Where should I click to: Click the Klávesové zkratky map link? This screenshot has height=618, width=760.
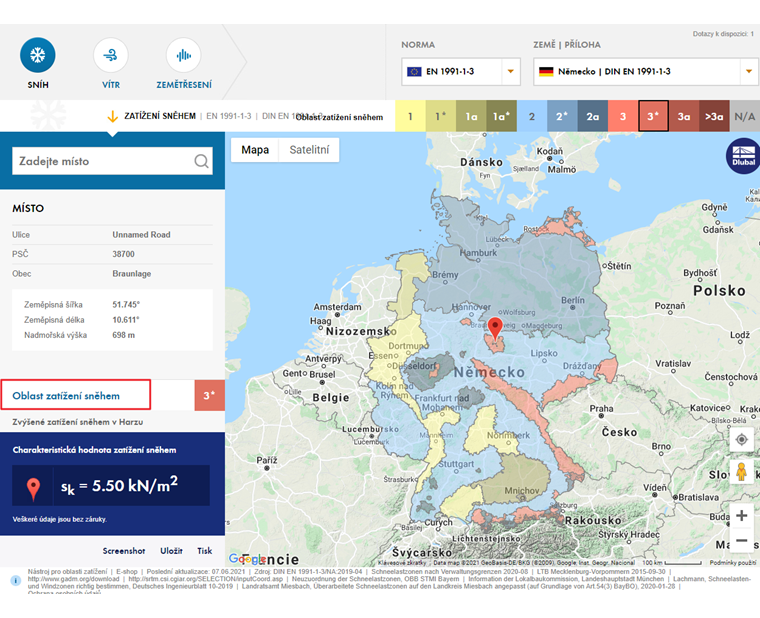[x=402, y=563]
